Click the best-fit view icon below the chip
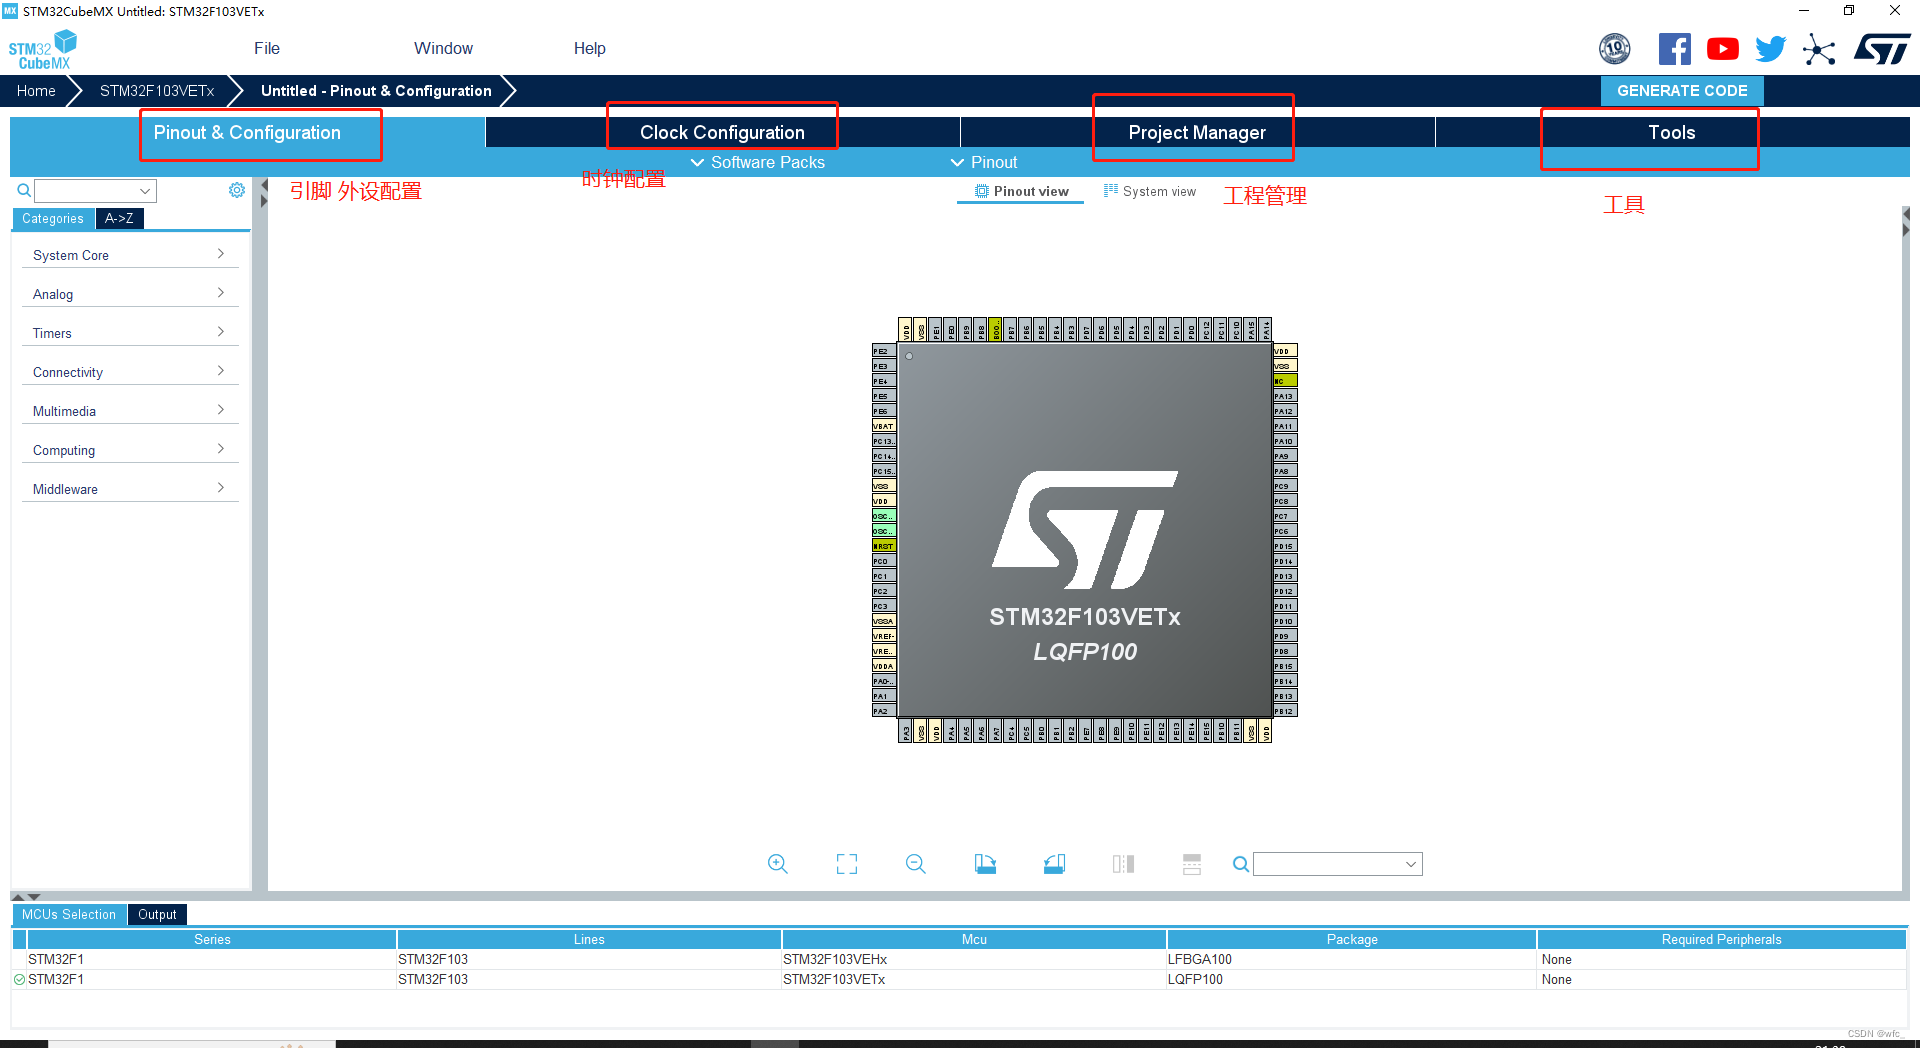Viewport: 1920px width, 1048px height. pyautogui.click(x=846, y=864)
